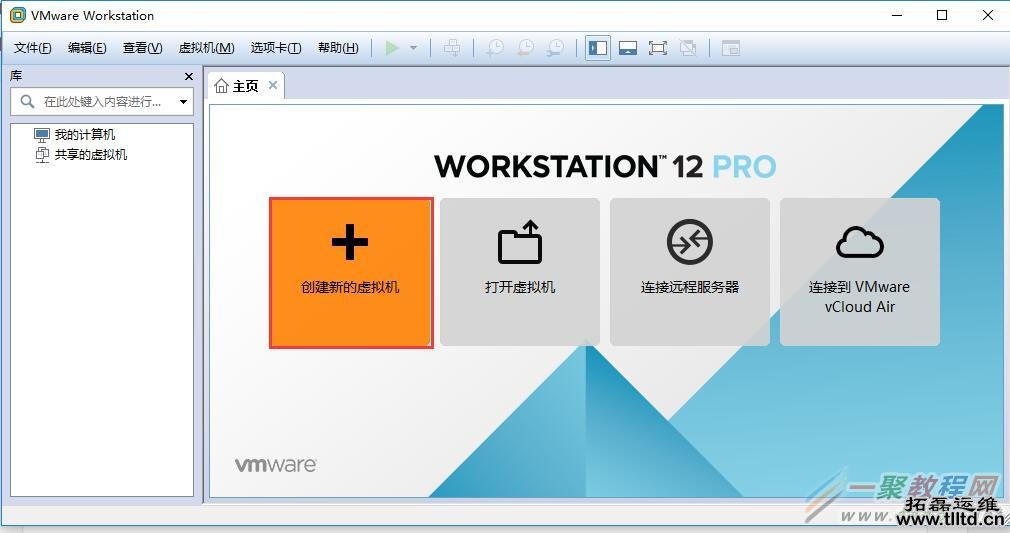
Task: Click the take snapshot clock icon
Action: coord(495,48)
